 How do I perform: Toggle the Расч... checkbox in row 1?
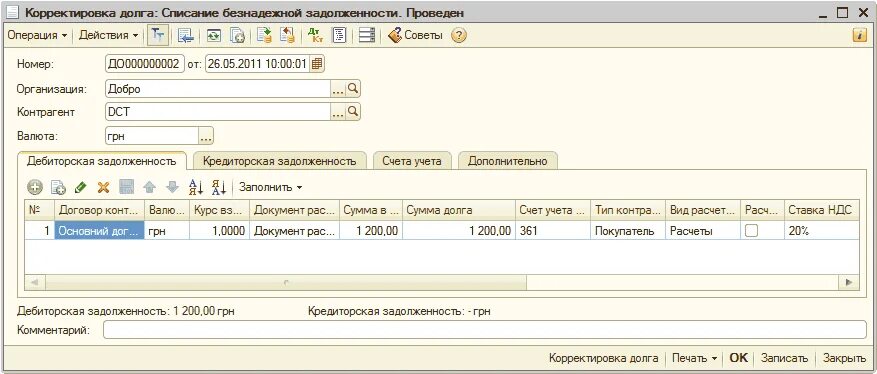click(751, 230)
